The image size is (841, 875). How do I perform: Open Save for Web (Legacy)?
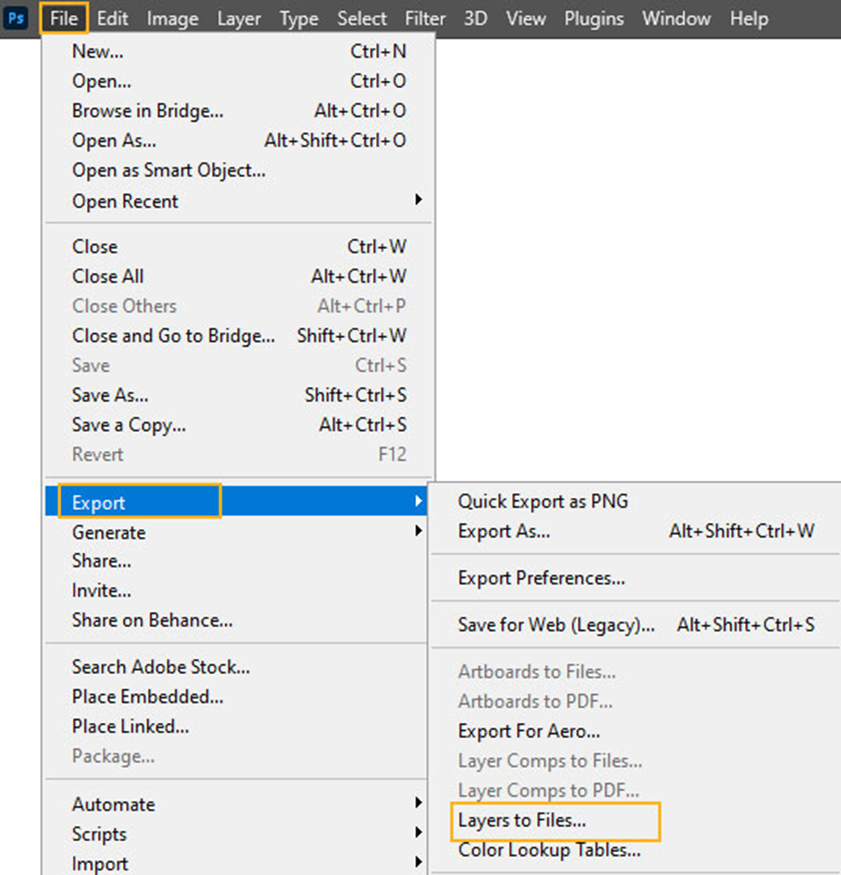[x=556, y=625]
